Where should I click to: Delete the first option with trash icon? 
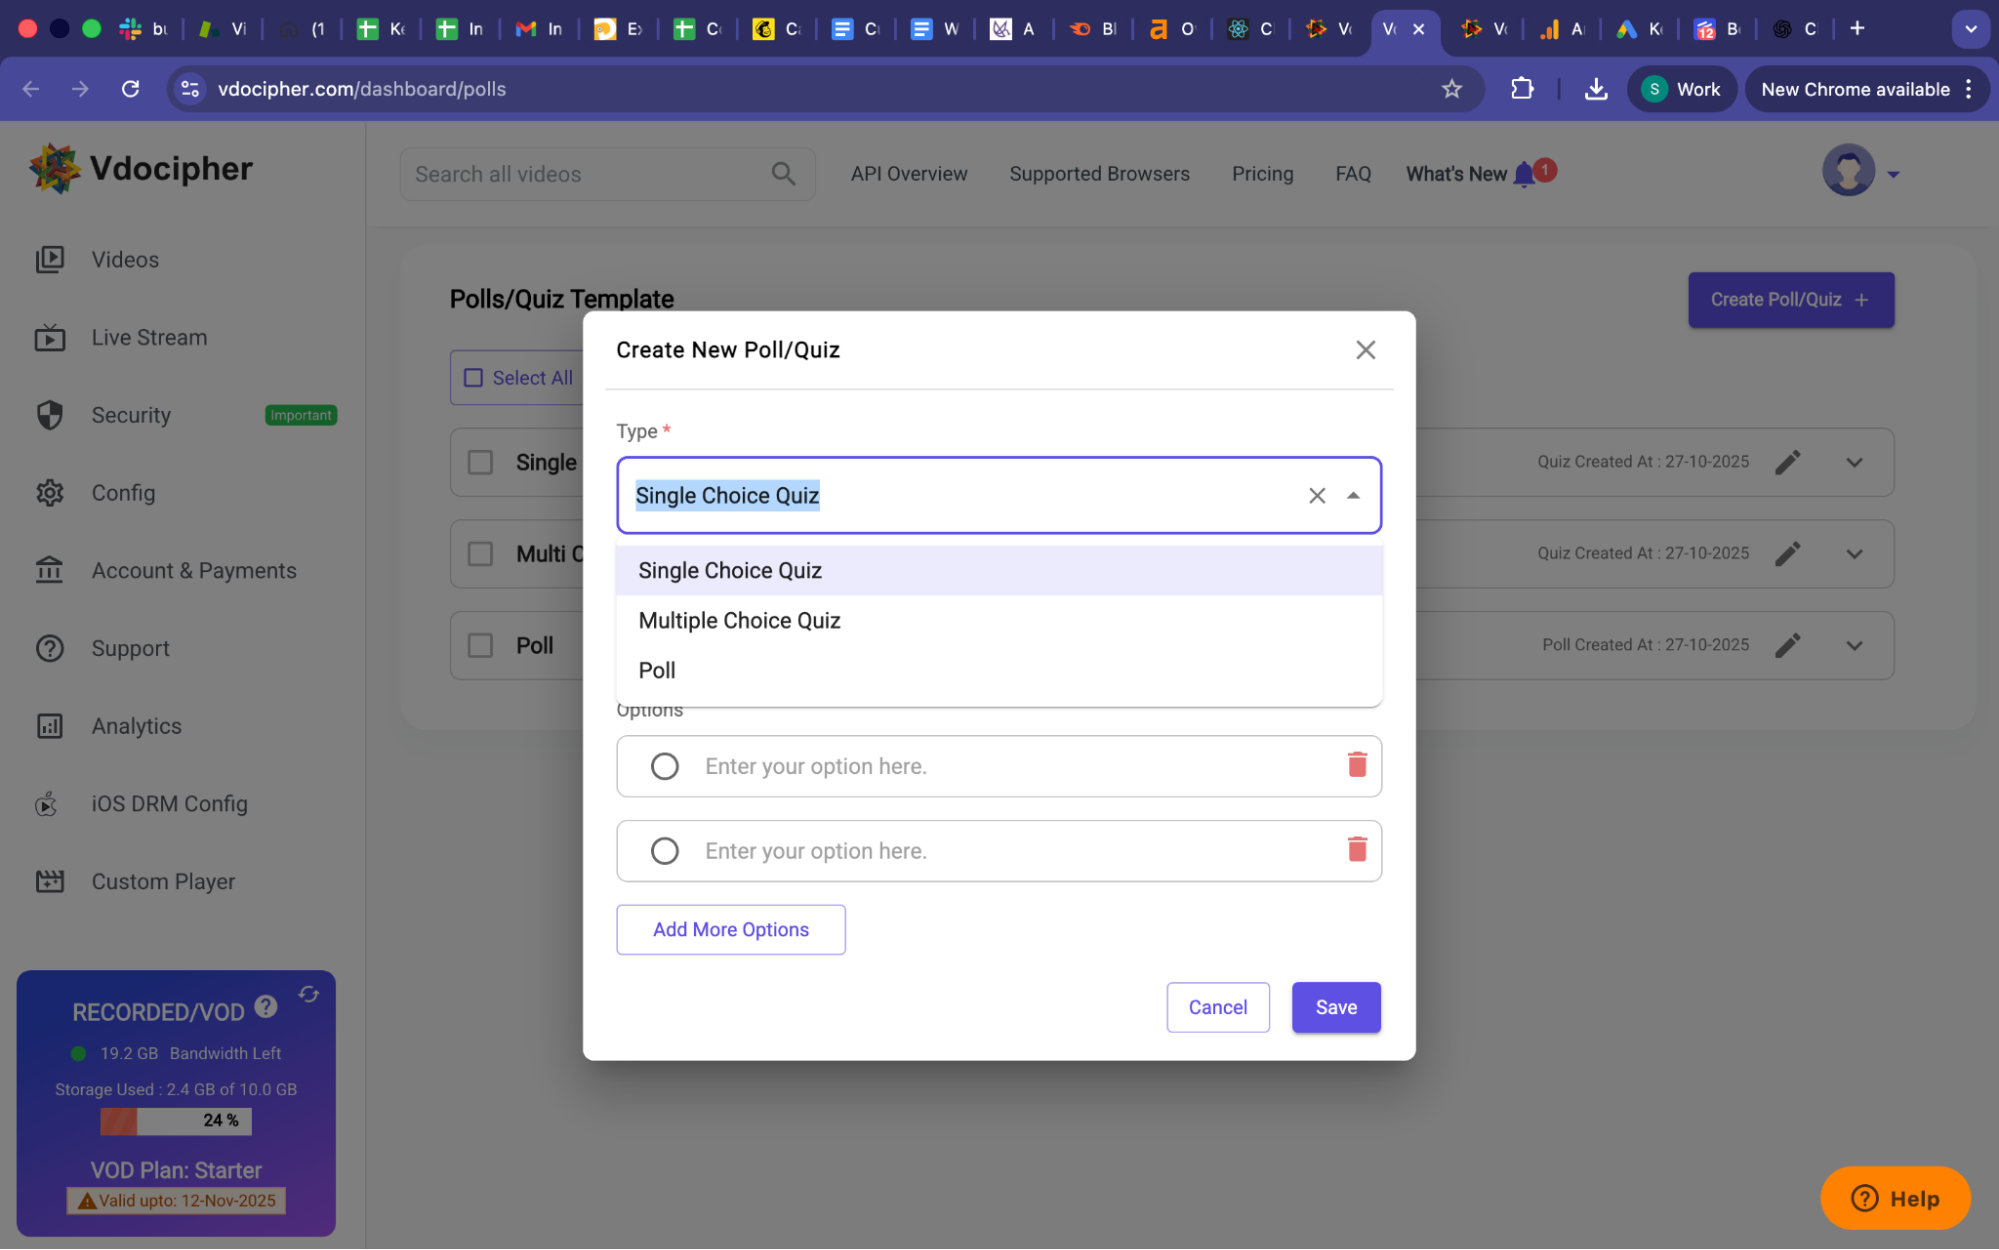point(1356,765)
